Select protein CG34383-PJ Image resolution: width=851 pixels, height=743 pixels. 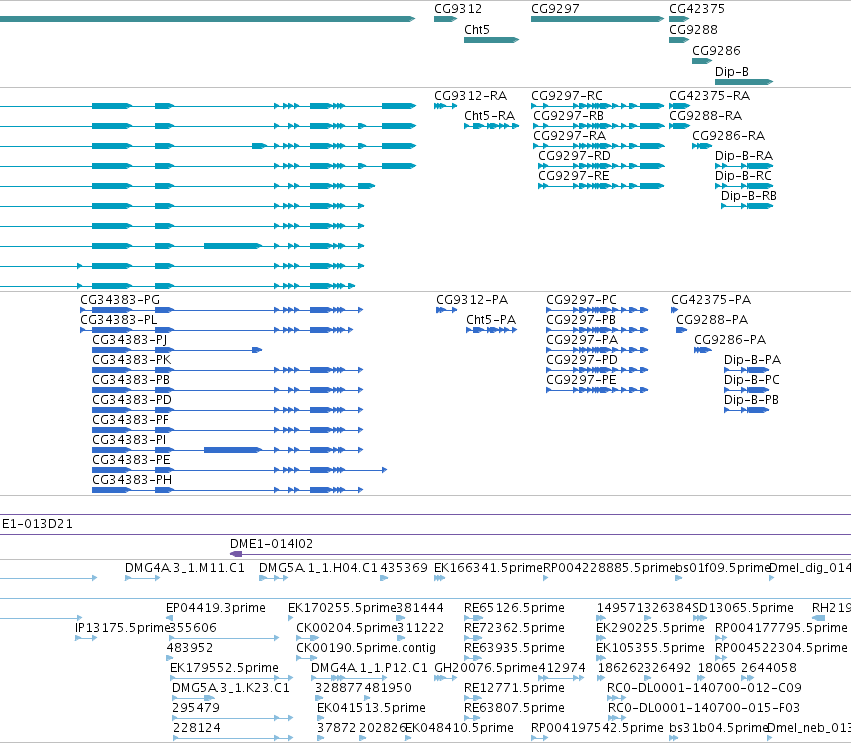129,340
